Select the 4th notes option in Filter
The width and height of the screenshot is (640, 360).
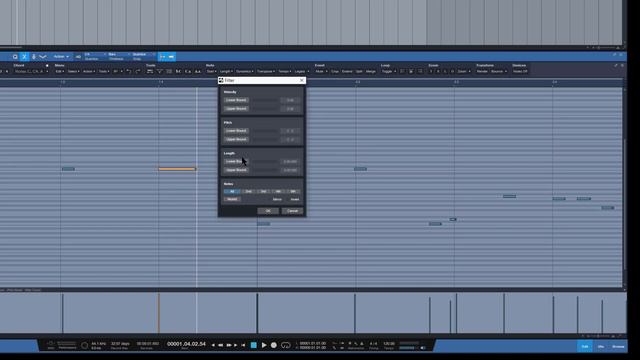click(278, 191)
